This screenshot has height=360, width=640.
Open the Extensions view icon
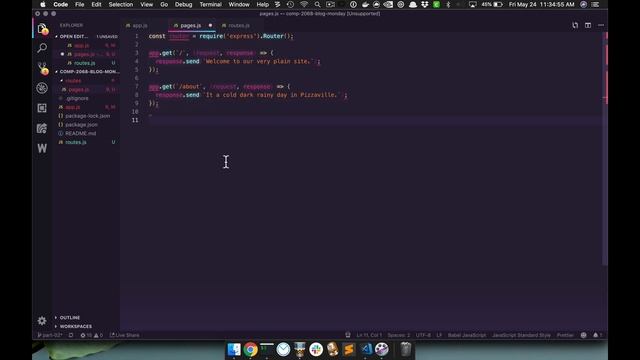[42, 108]
